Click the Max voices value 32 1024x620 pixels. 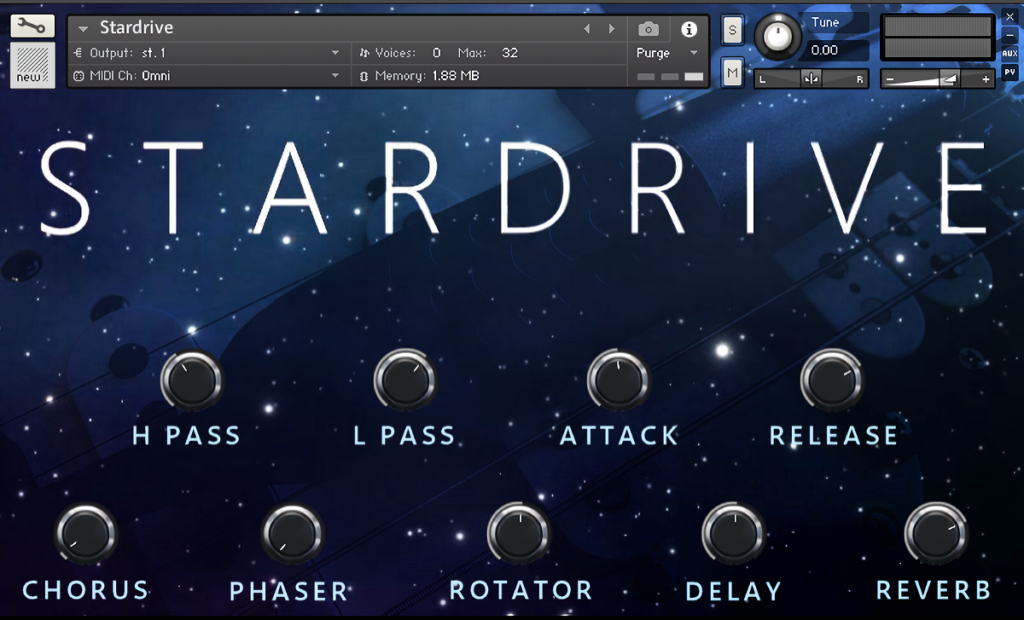click(x=510, y=53)
